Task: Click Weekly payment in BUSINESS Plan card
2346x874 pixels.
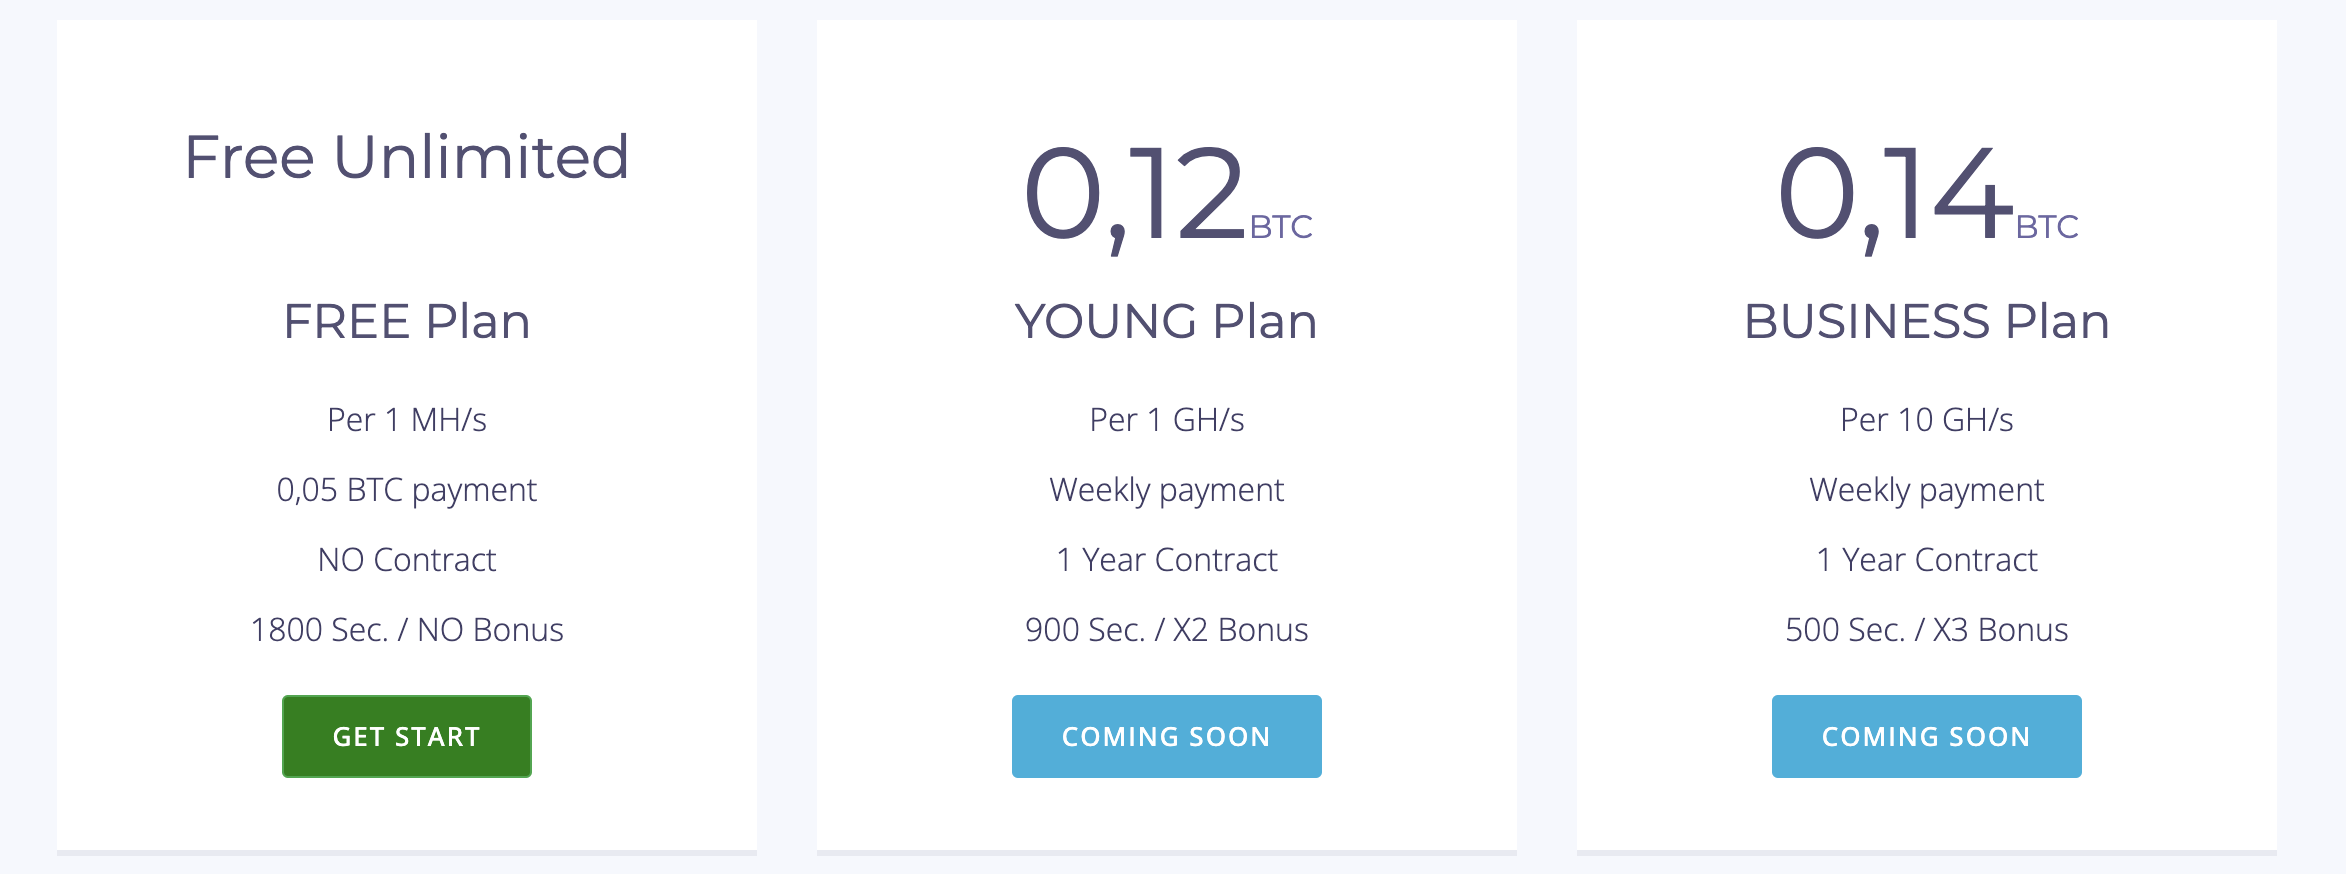Action: (x=1926, y=491)
